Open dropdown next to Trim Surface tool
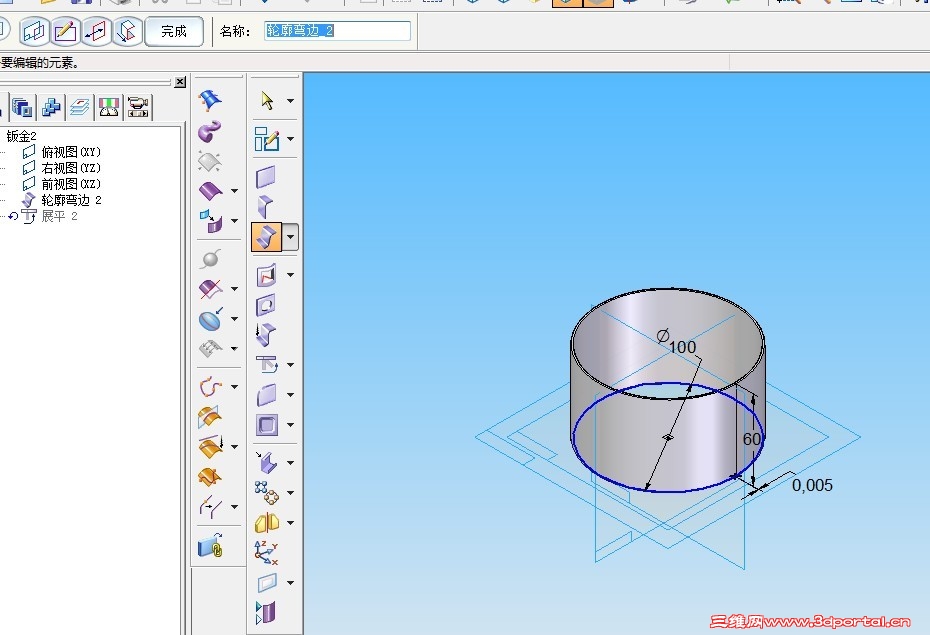Image resolution: width=930 pixels, height=635 pixels. pyautogui.click(x=234, y=289)
